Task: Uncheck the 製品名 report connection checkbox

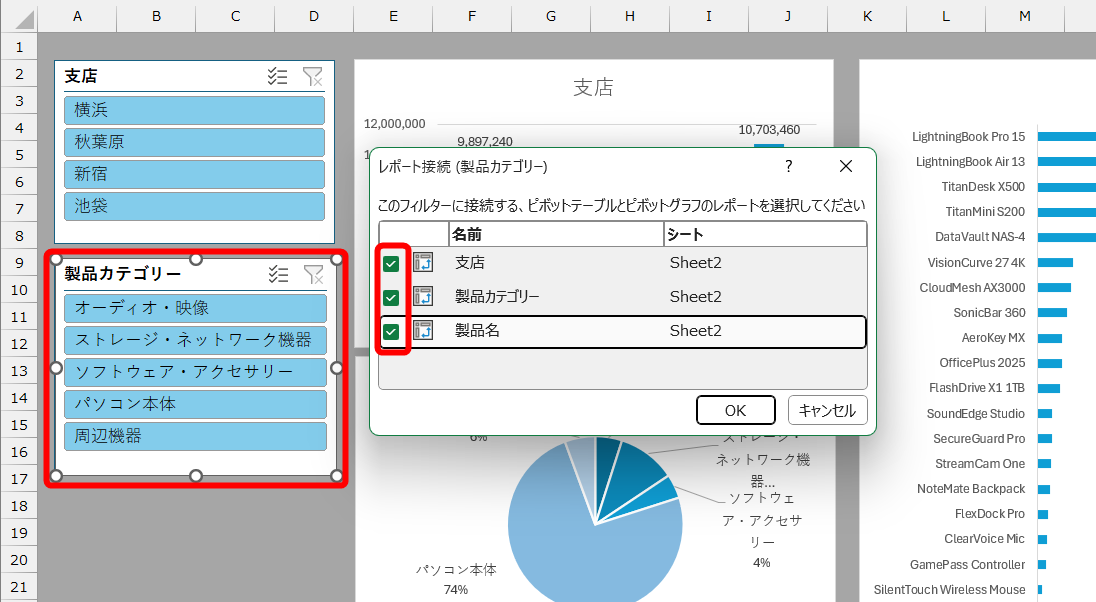Action: (391, 331)
